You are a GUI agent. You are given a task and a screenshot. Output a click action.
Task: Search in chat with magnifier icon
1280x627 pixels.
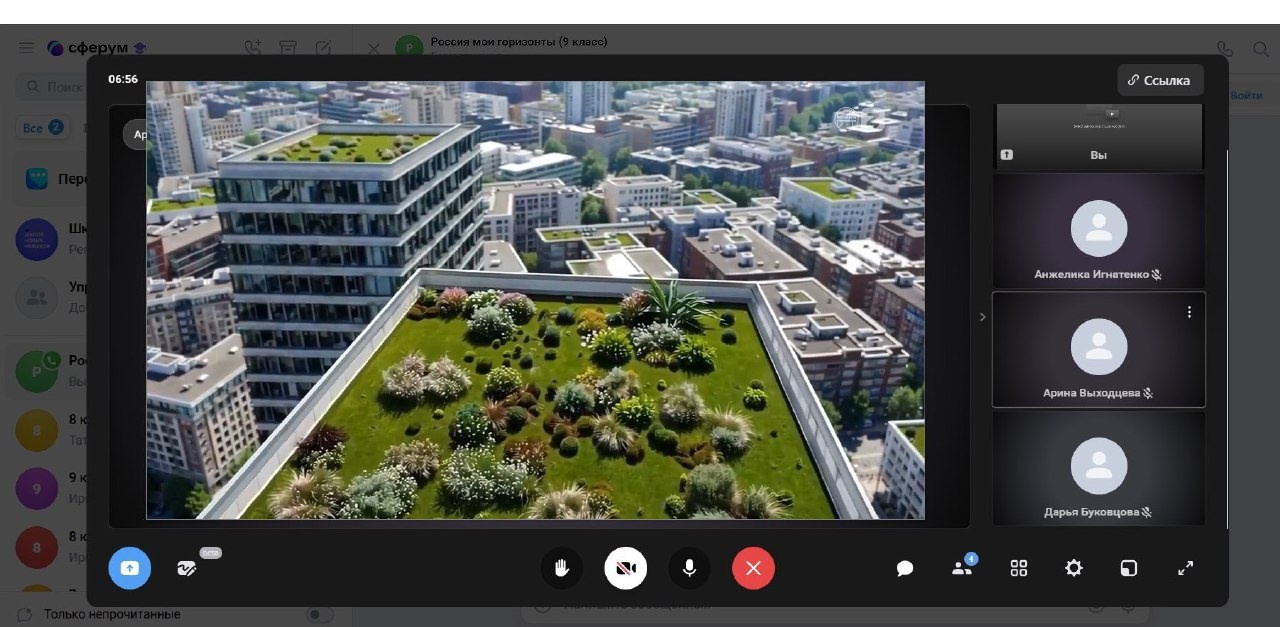[x=1261, y=48]
